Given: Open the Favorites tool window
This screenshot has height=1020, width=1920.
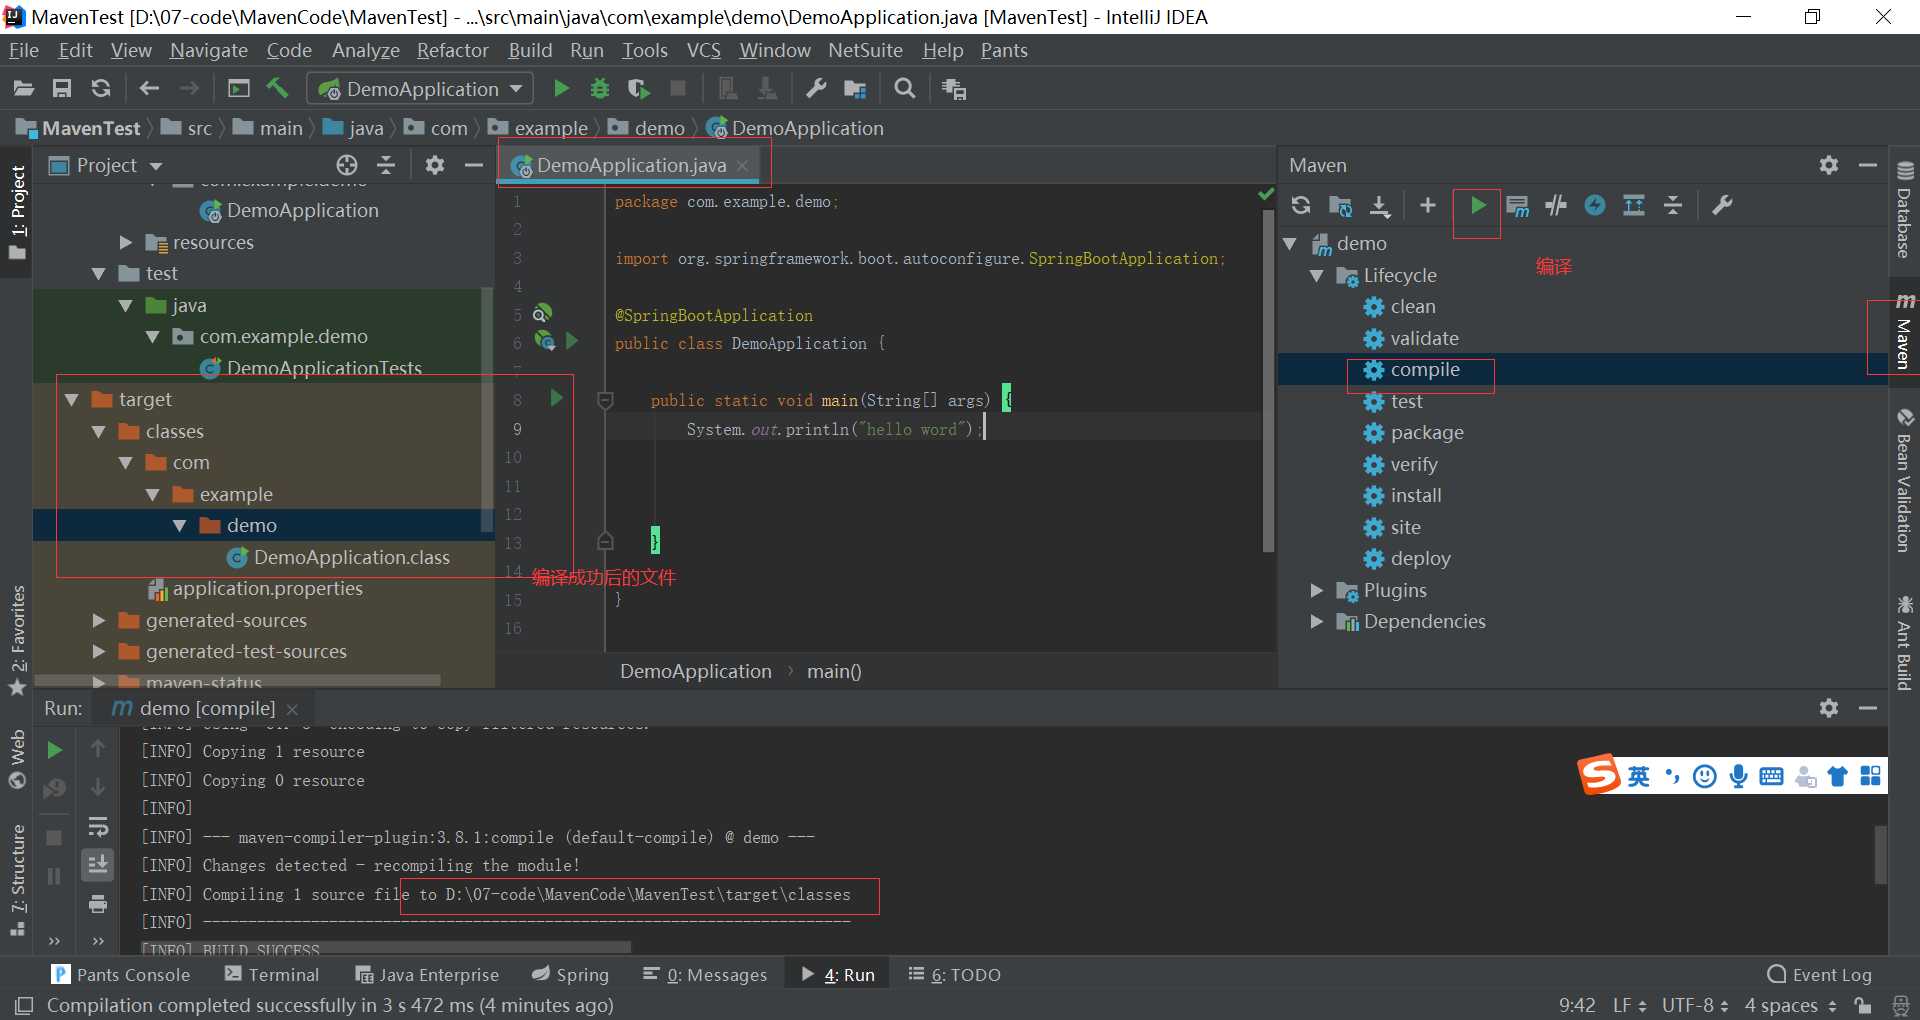Looking at the screenshot, I should click(18, 641).
